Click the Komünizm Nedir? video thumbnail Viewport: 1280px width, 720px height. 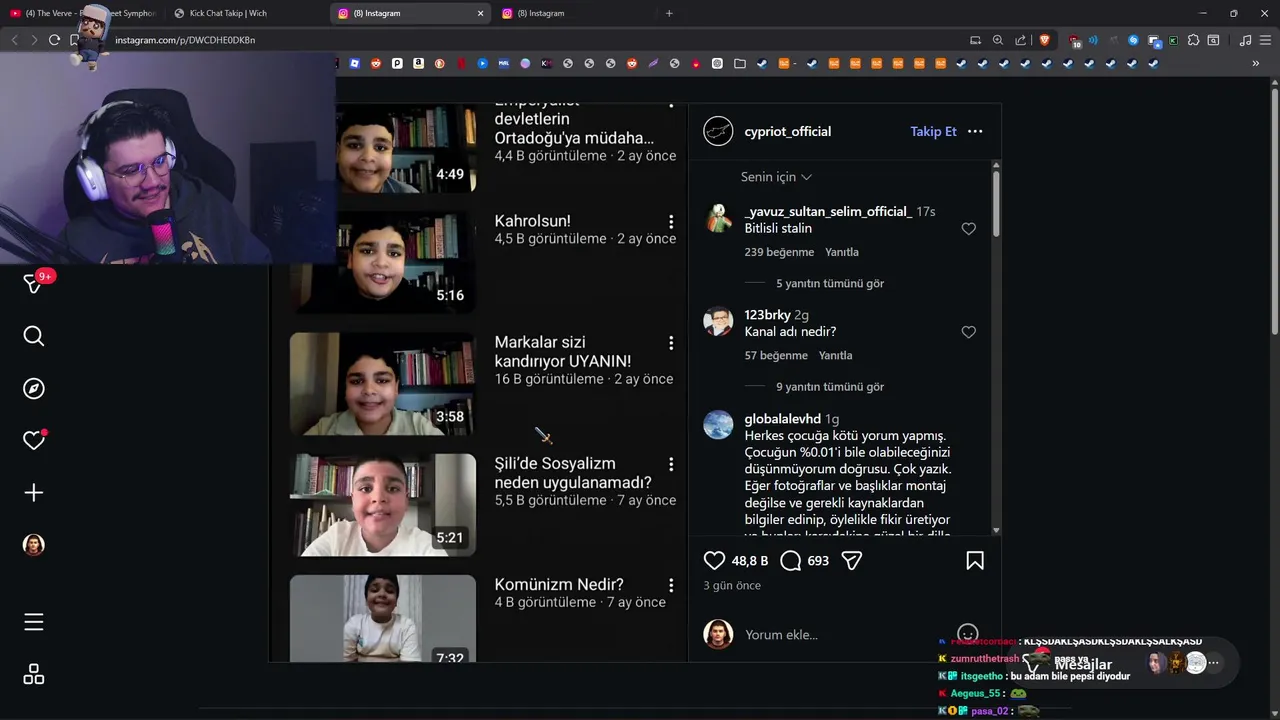383,619
